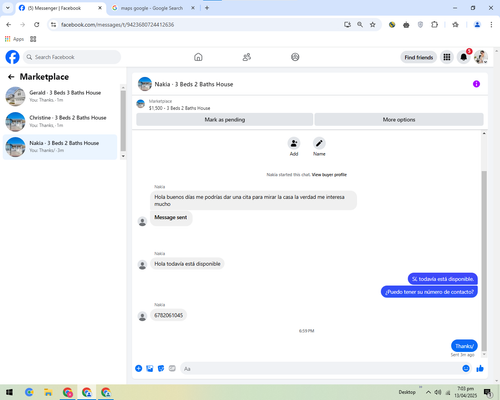Image resolution: width=500 pixels, height=400 pixels.
Task: Go to the Facebook Home feed icon
Action: tap(198, 57)
